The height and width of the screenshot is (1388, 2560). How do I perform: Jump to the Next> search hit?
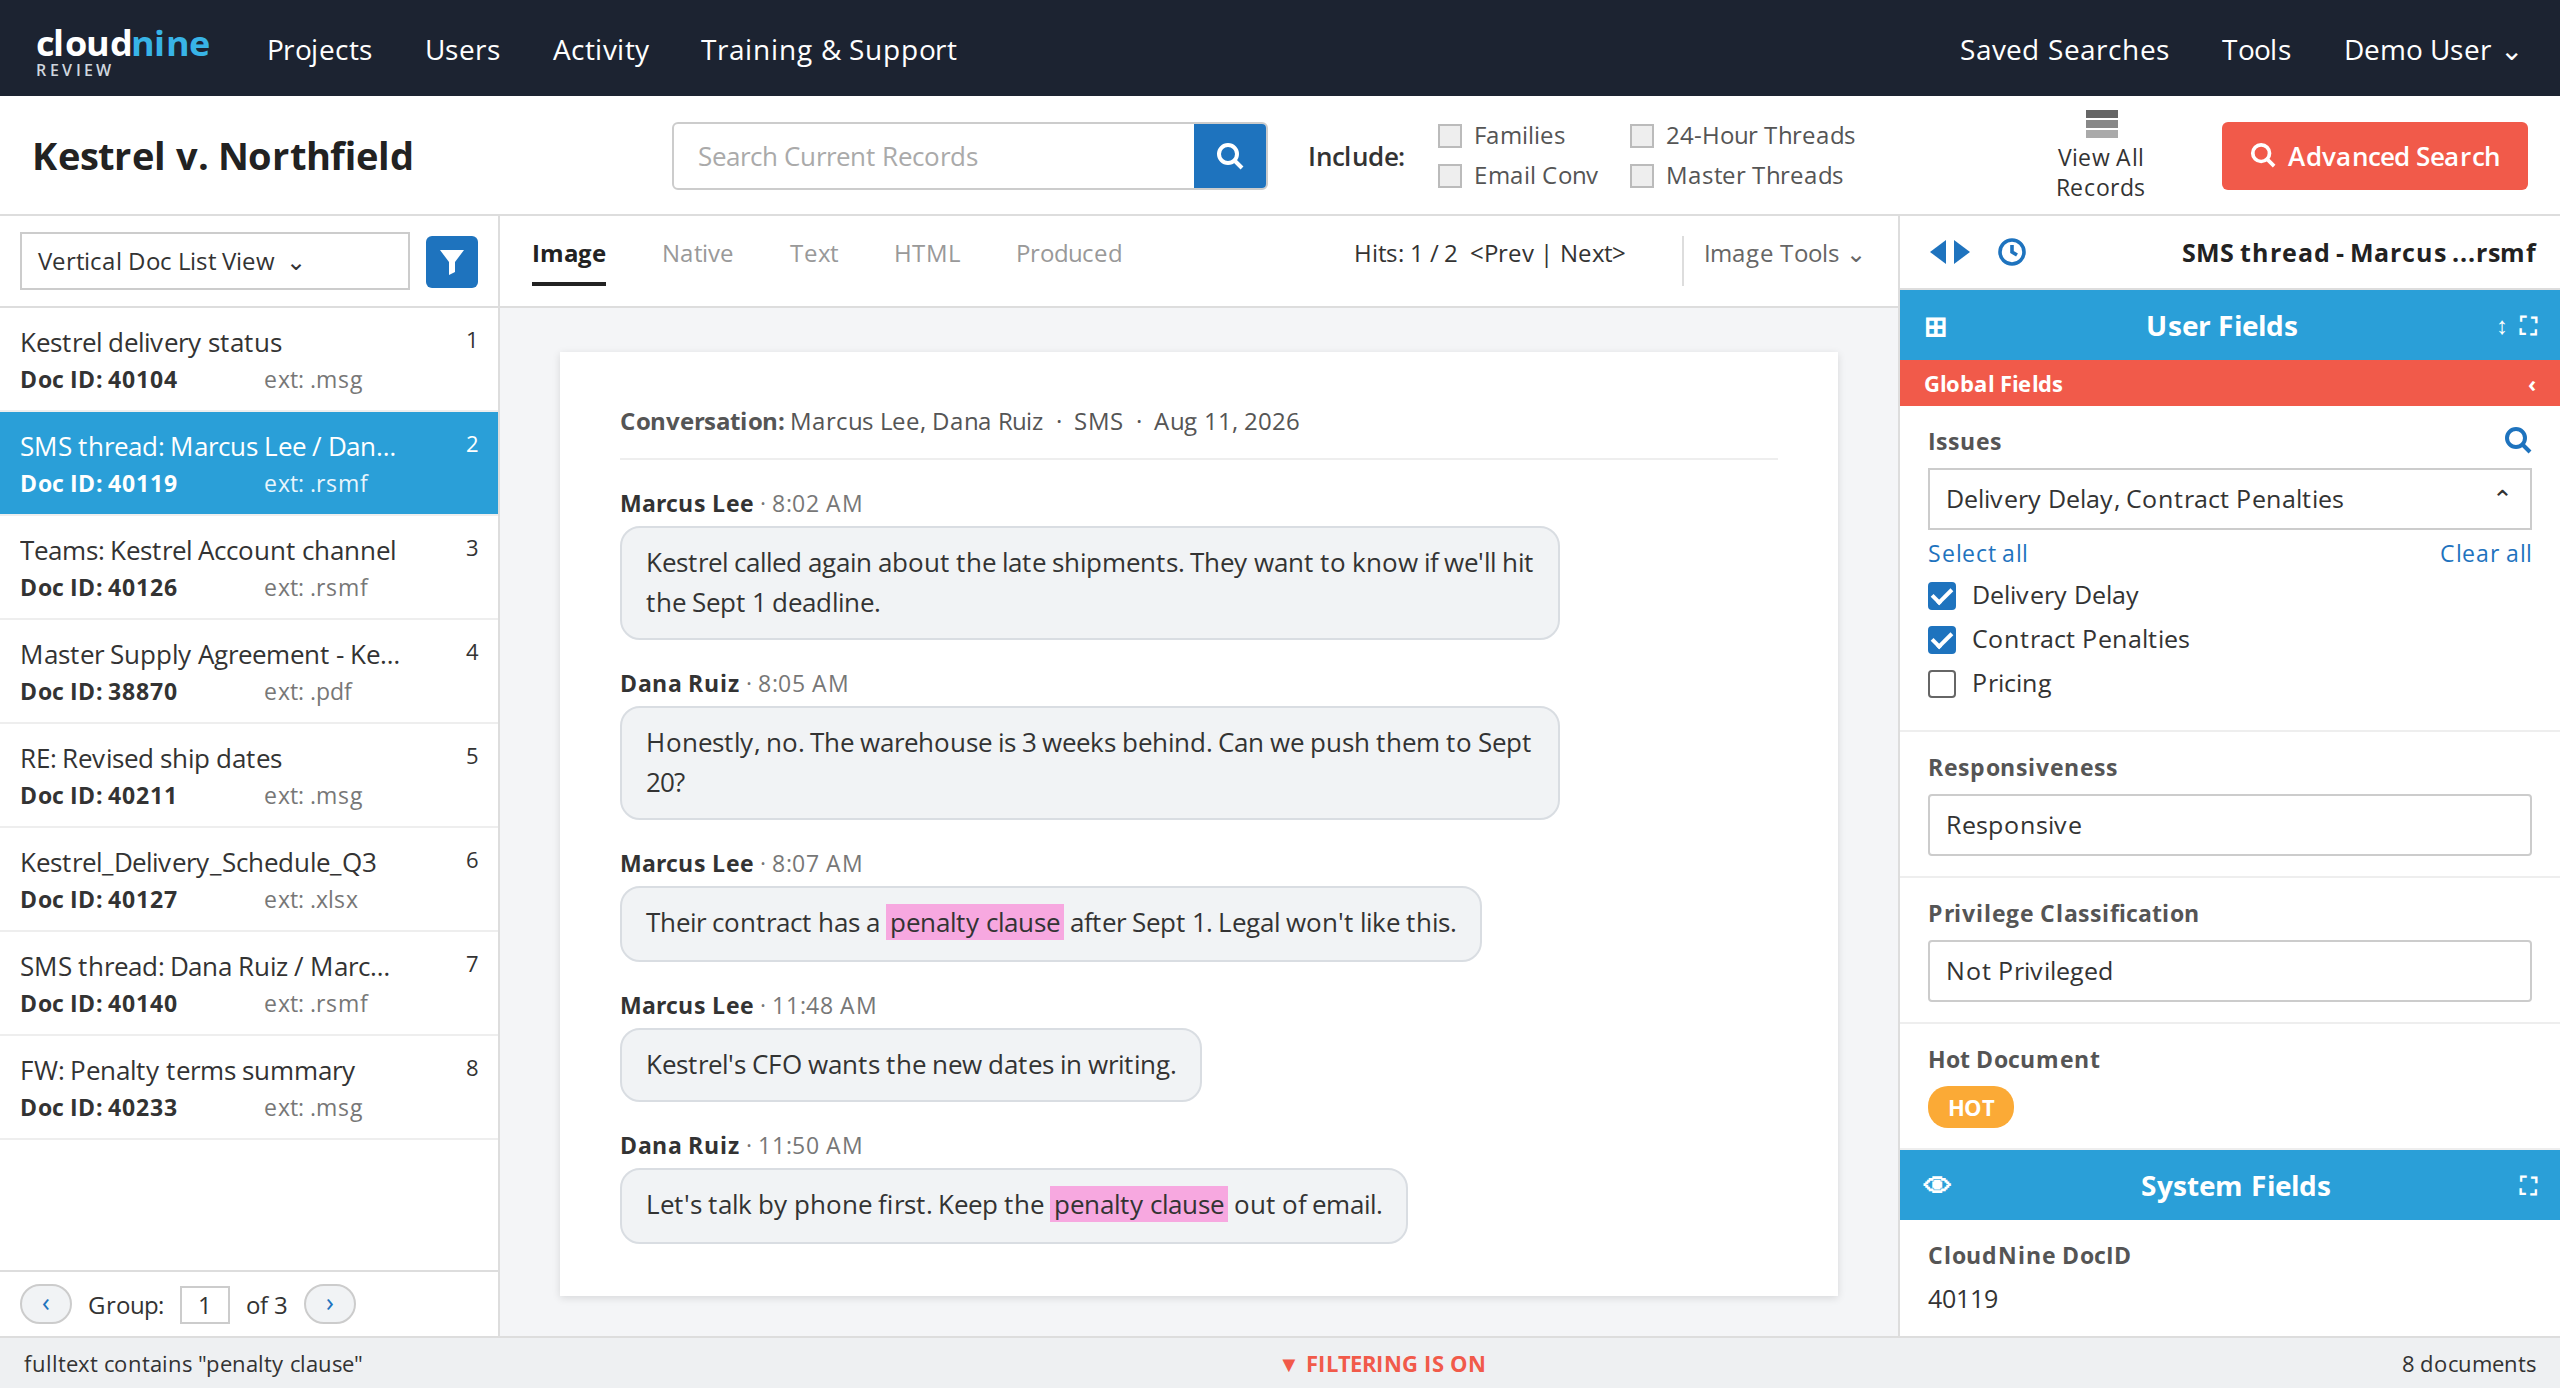click(x=1592, y=254)
